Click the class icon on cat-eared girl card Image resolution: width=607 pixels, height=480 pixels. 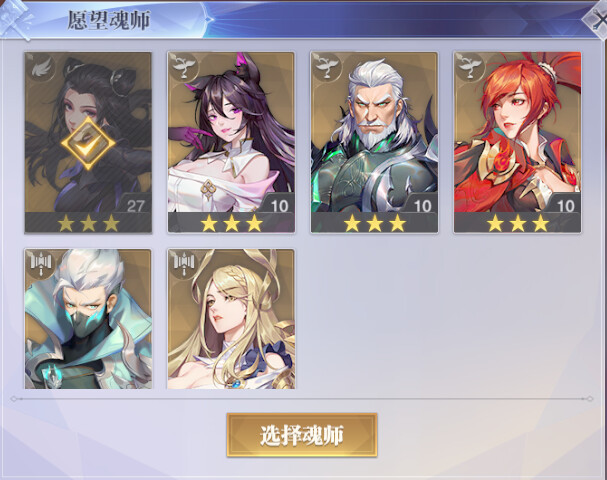pyautogui.click(x=184, y=67)
